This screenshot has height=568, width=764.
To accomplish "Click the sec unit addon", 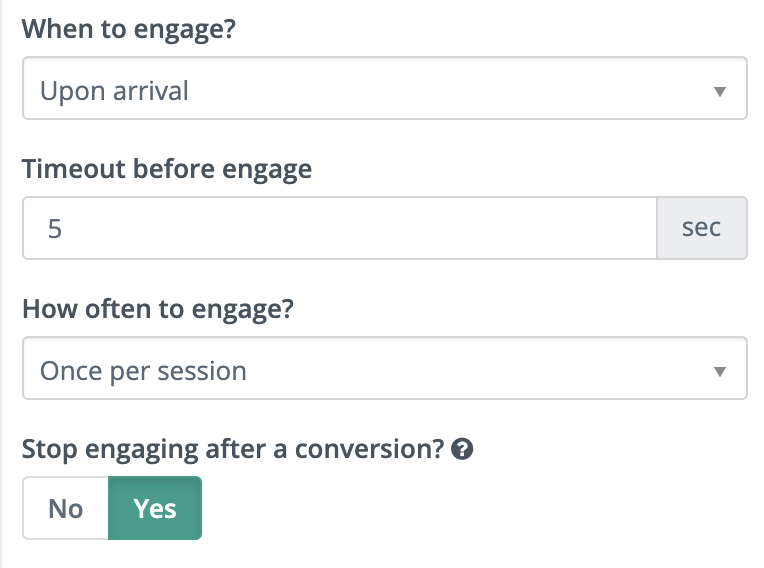I will pyautogui.click(x=701, y=228).
